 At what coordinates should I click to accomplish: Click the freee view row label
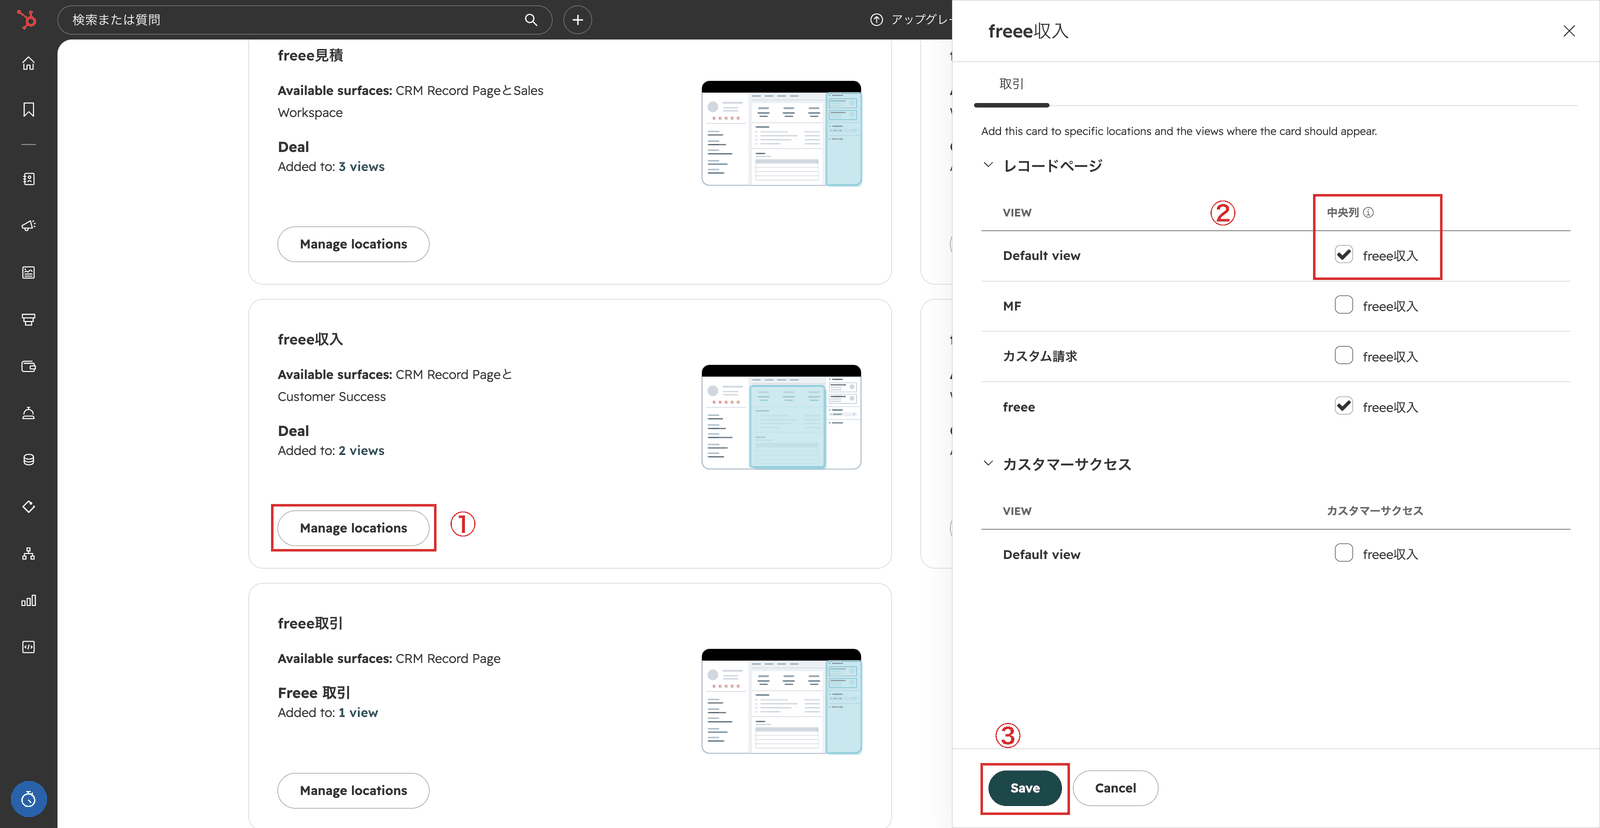(x=1019, y=407)
